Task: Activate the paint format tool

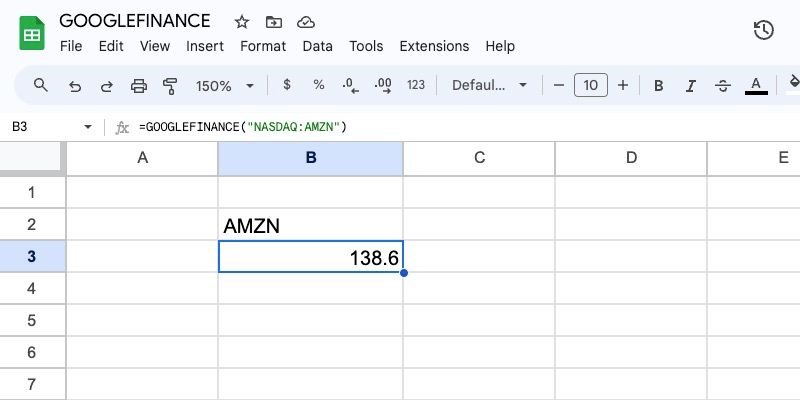Action: (170, 86)
